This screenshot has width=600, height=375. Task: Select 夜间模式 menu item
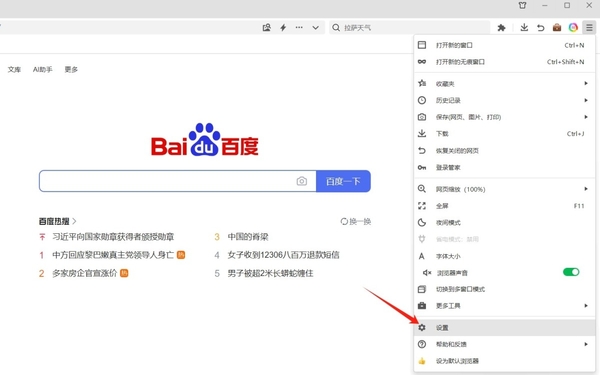(504, 222)
